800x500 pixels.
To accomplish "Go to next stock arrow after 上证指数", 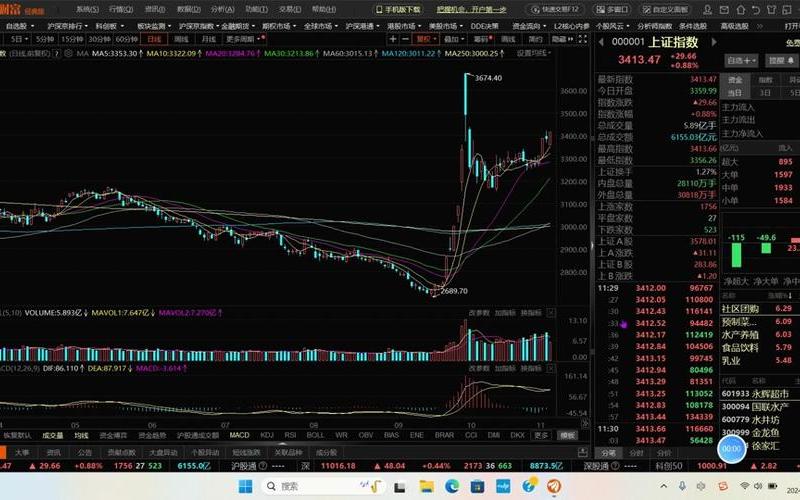I will [x=714, y=42].
